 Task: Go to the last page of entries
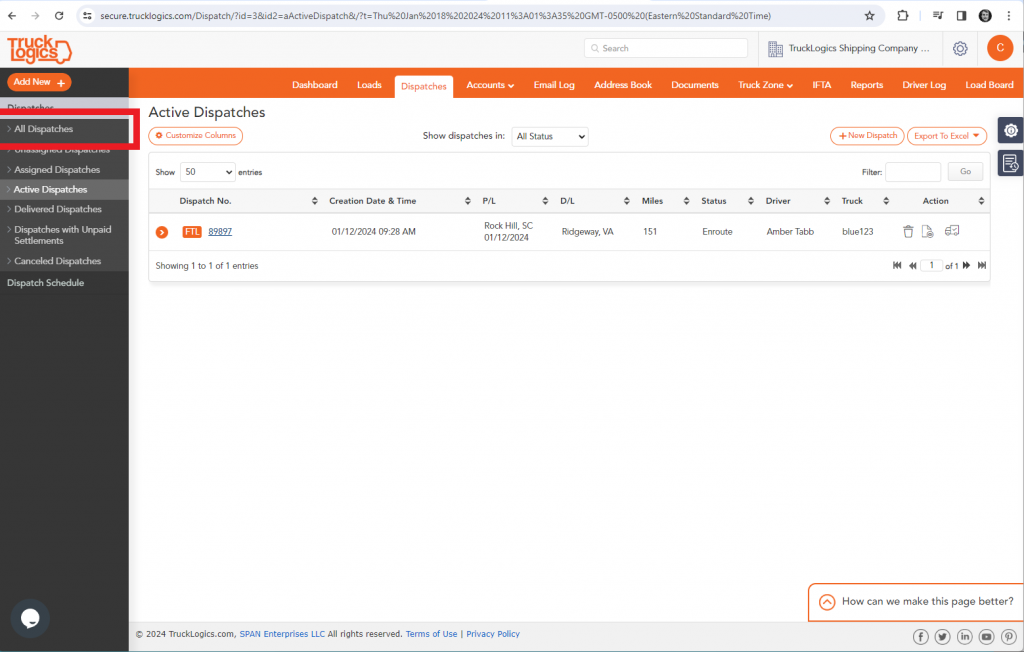(982, 265)
